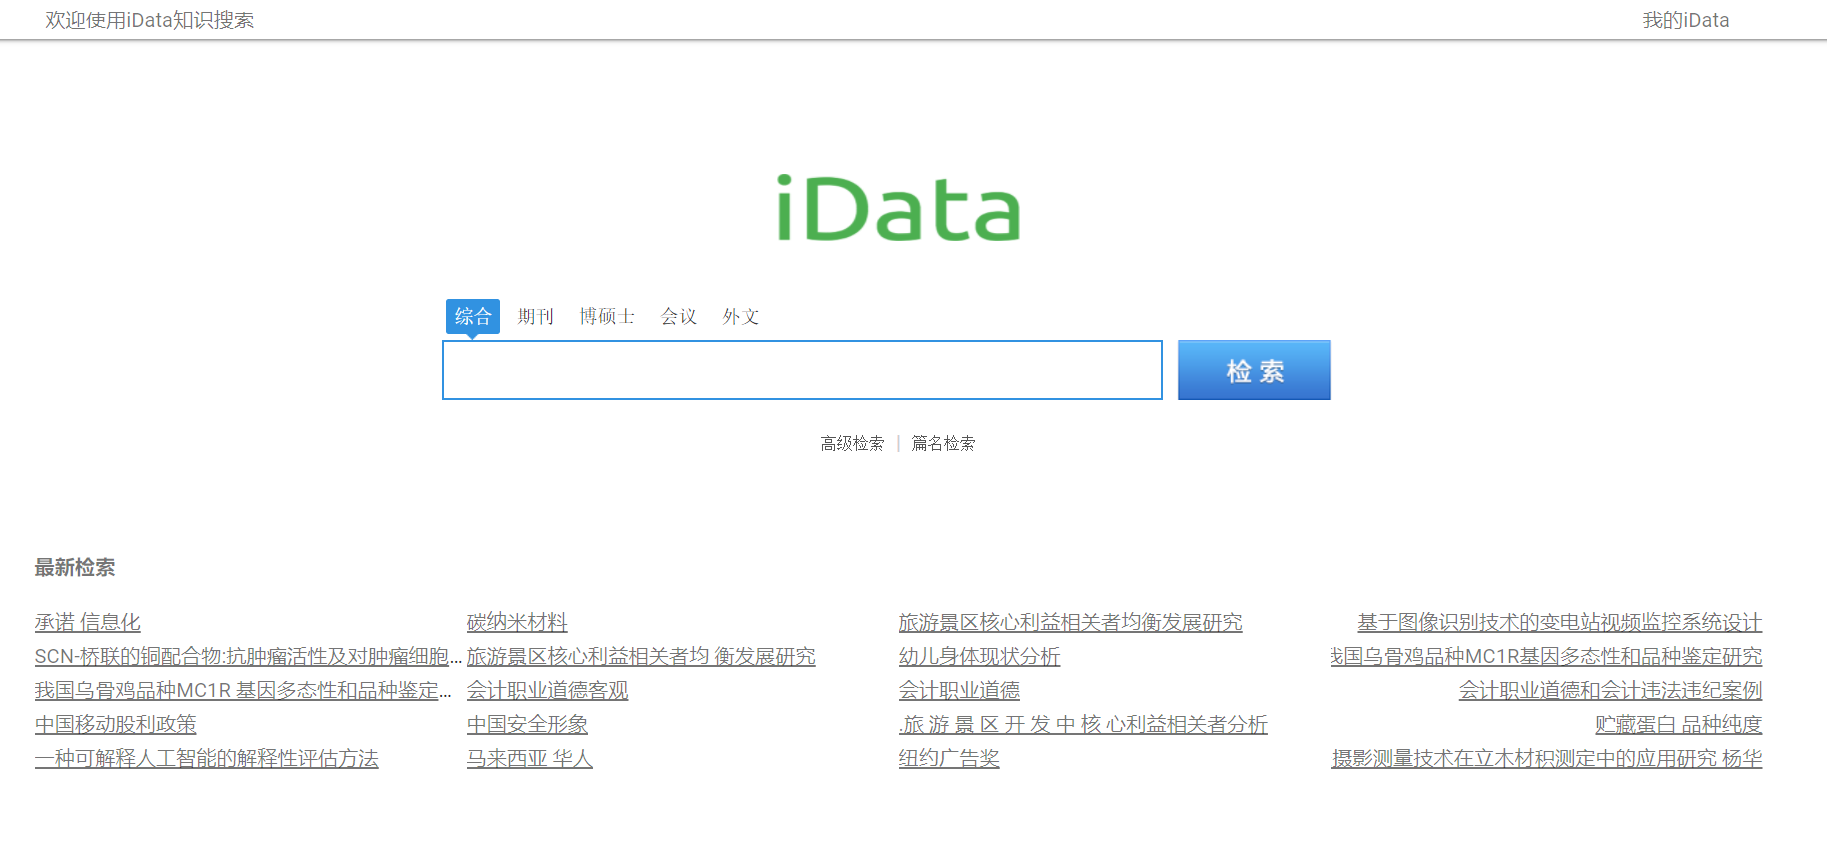Open recent search 碳纳米材料
This screenshot has width=1827, height=846.
(x=517, y=622)
